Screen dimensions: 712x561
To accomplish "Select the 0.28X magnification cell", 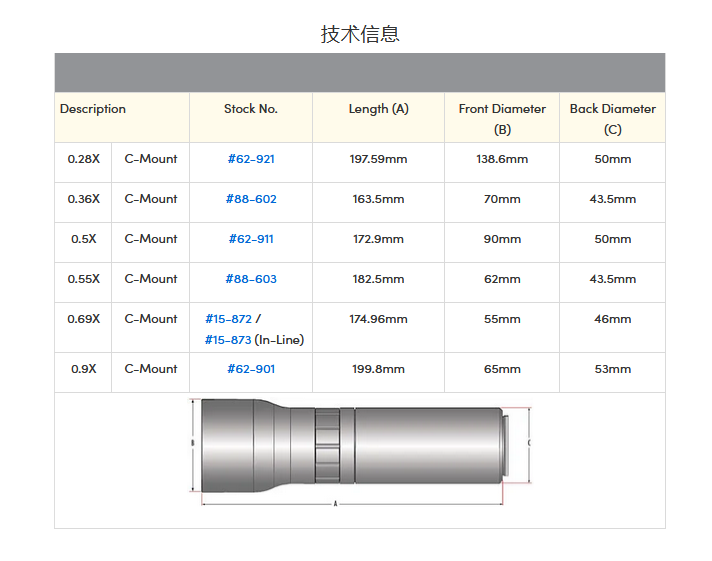I will [83, 159].
